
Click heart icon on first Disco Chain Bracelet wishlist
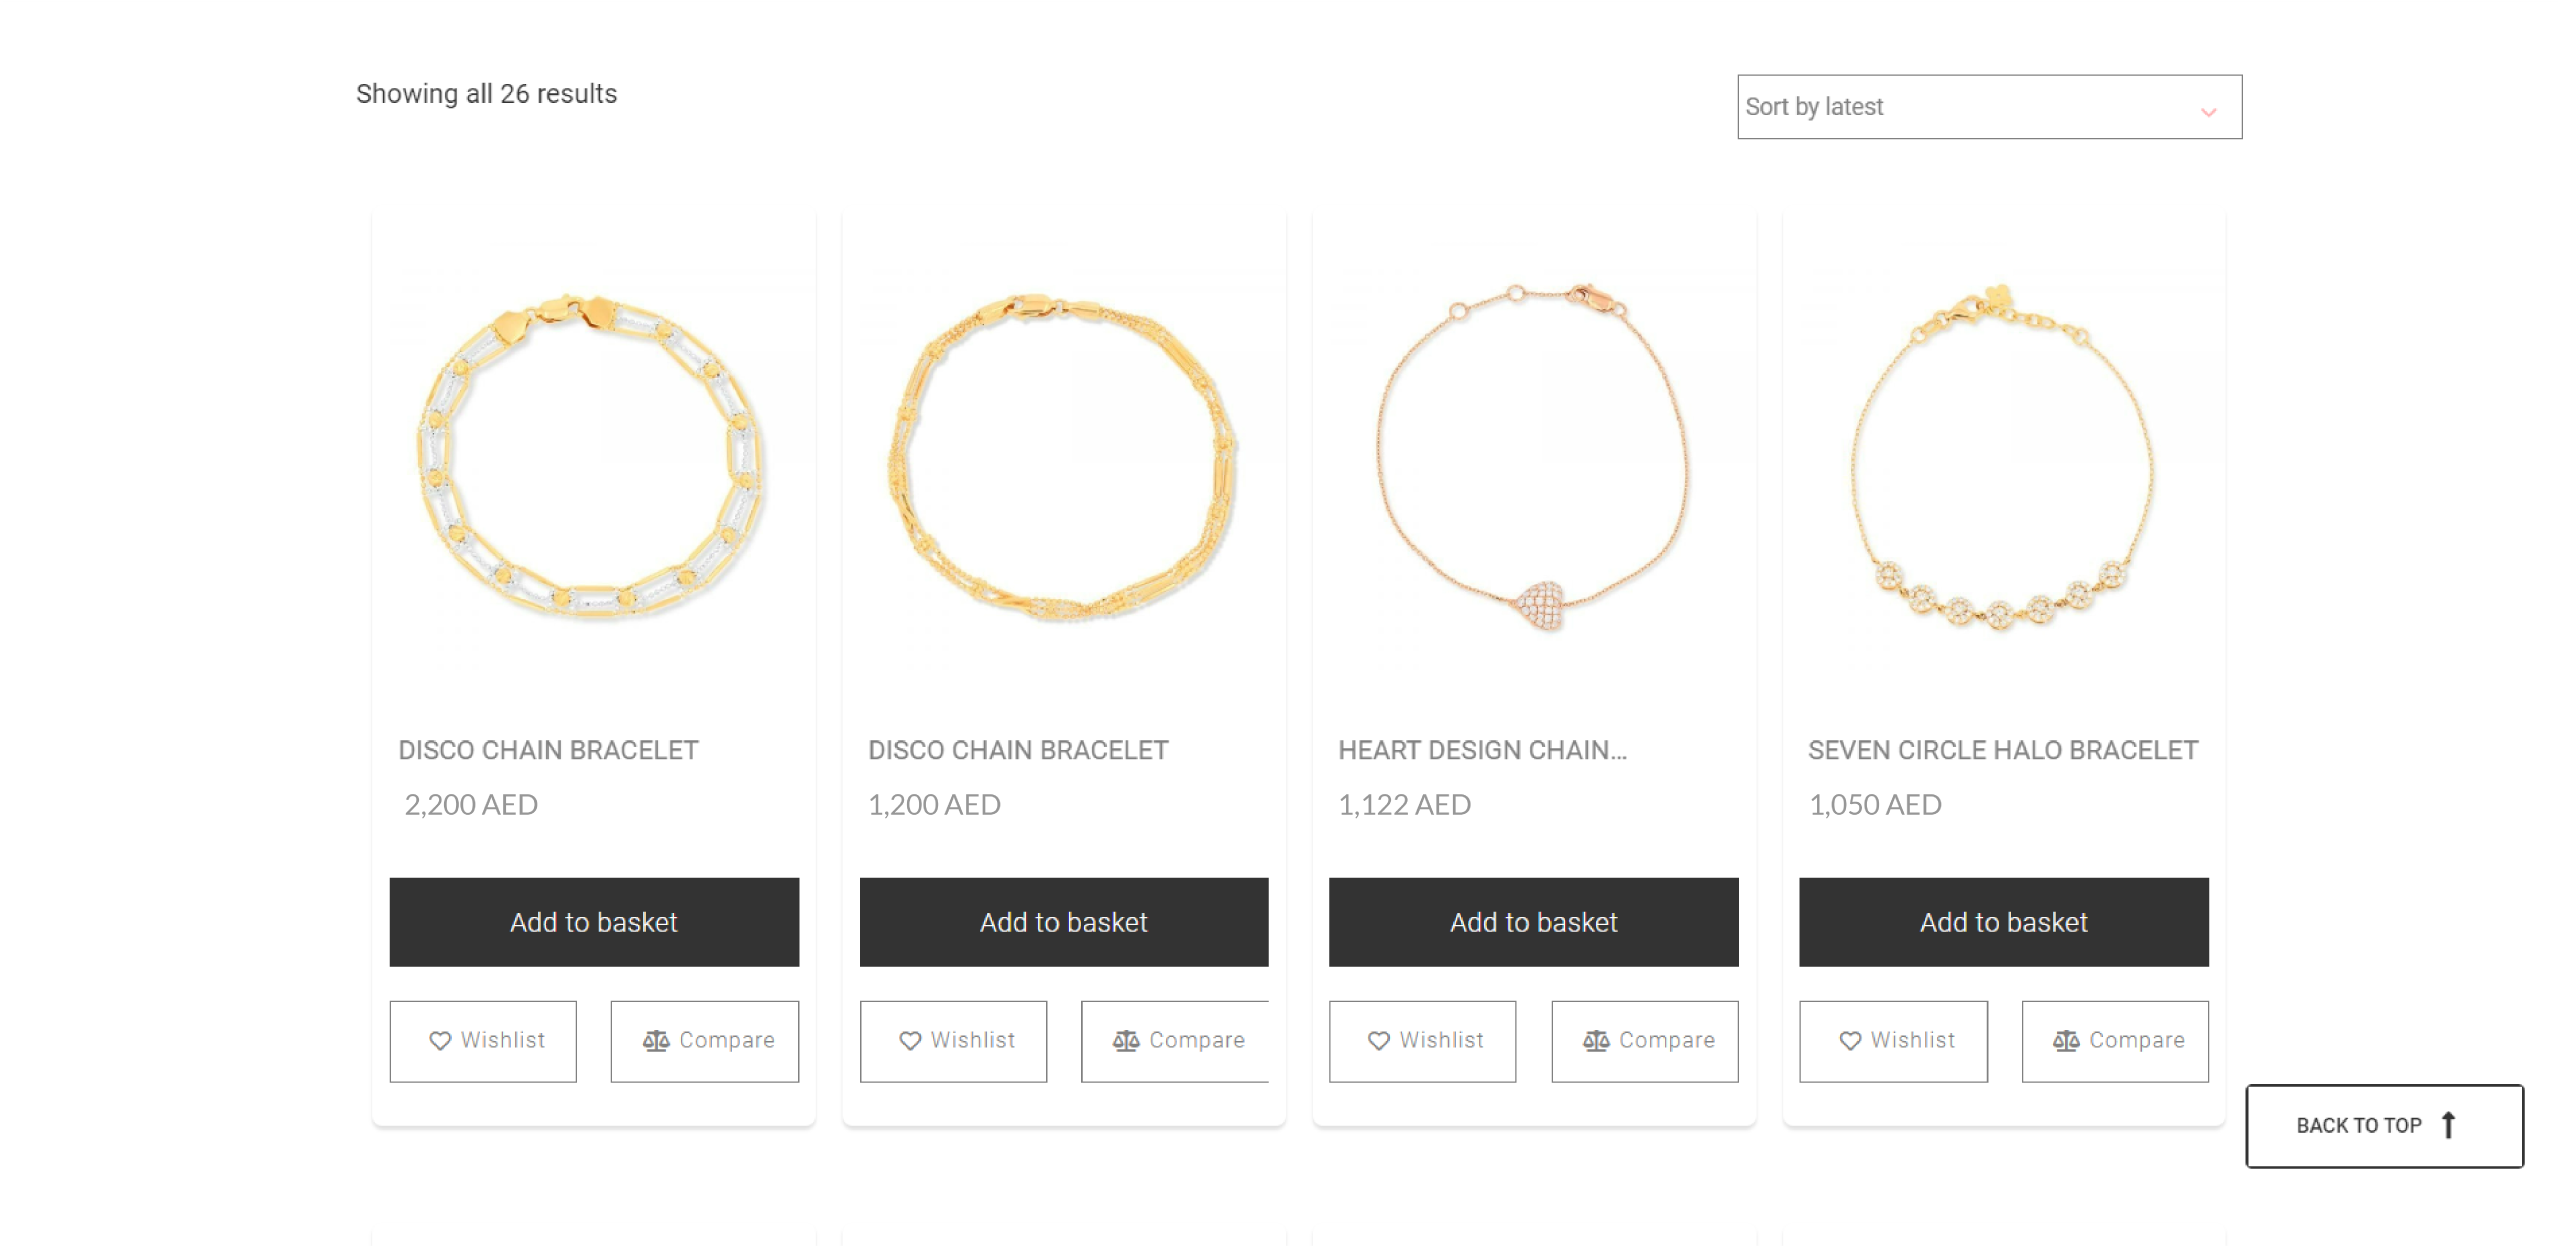(440, 1041)
